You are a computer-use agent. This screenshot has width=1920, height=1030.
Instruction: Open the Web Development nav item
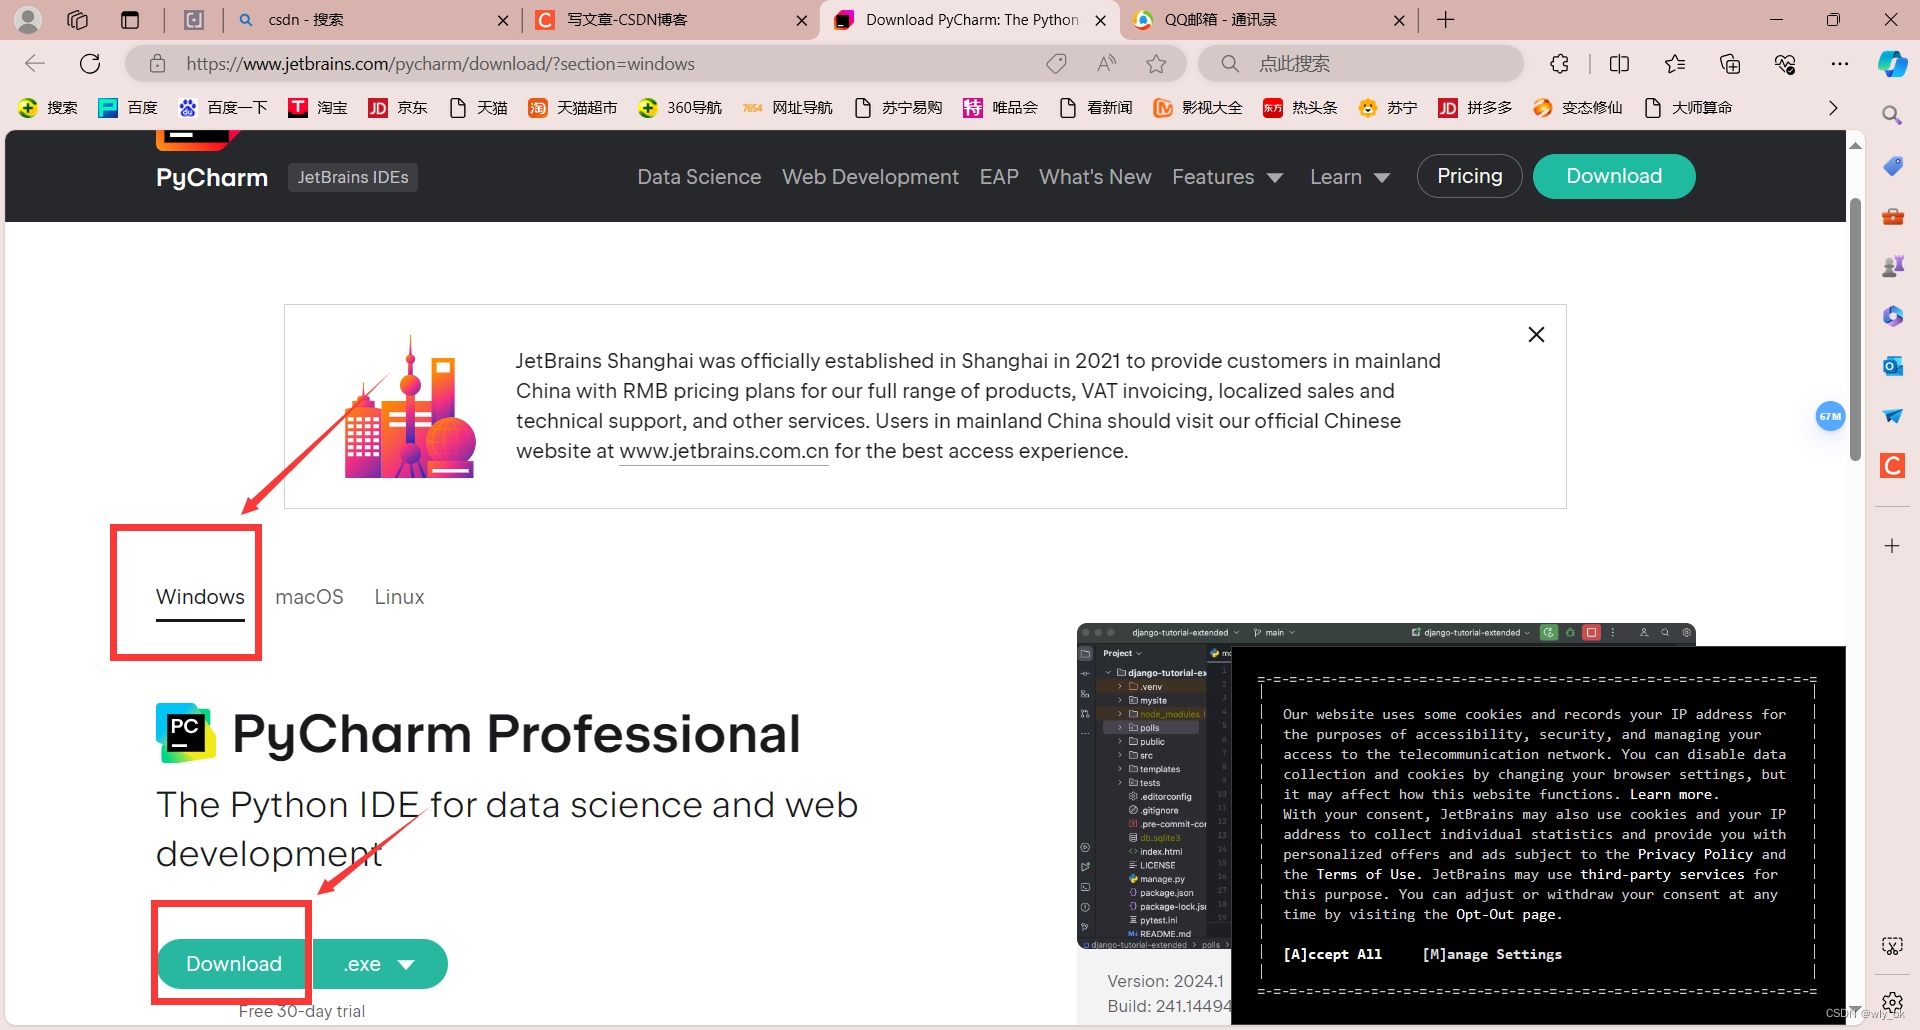coord(870,177)
